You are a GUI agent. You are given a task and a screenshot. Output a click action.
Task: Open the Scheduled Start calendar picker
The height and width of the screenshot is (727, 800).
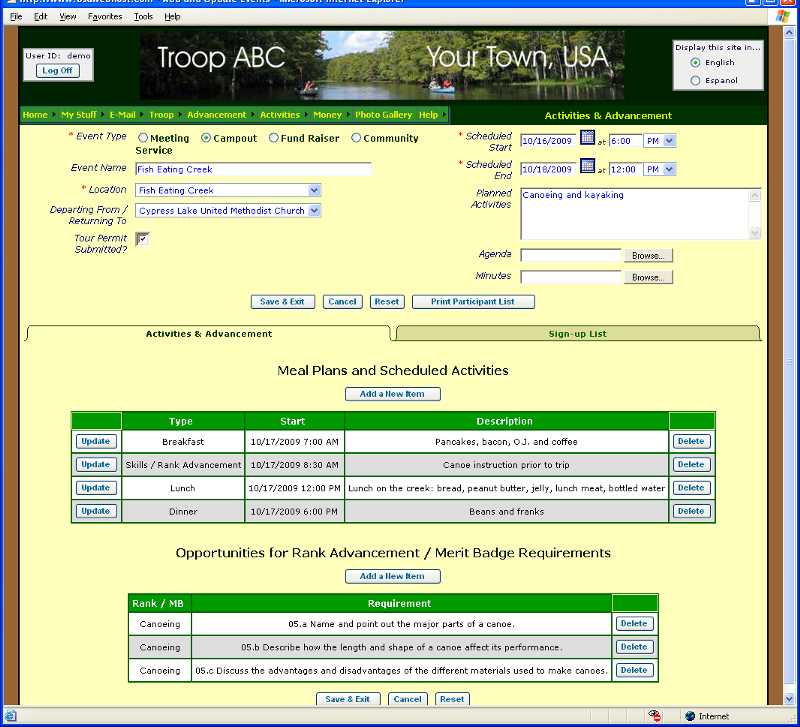click(587, 138)
